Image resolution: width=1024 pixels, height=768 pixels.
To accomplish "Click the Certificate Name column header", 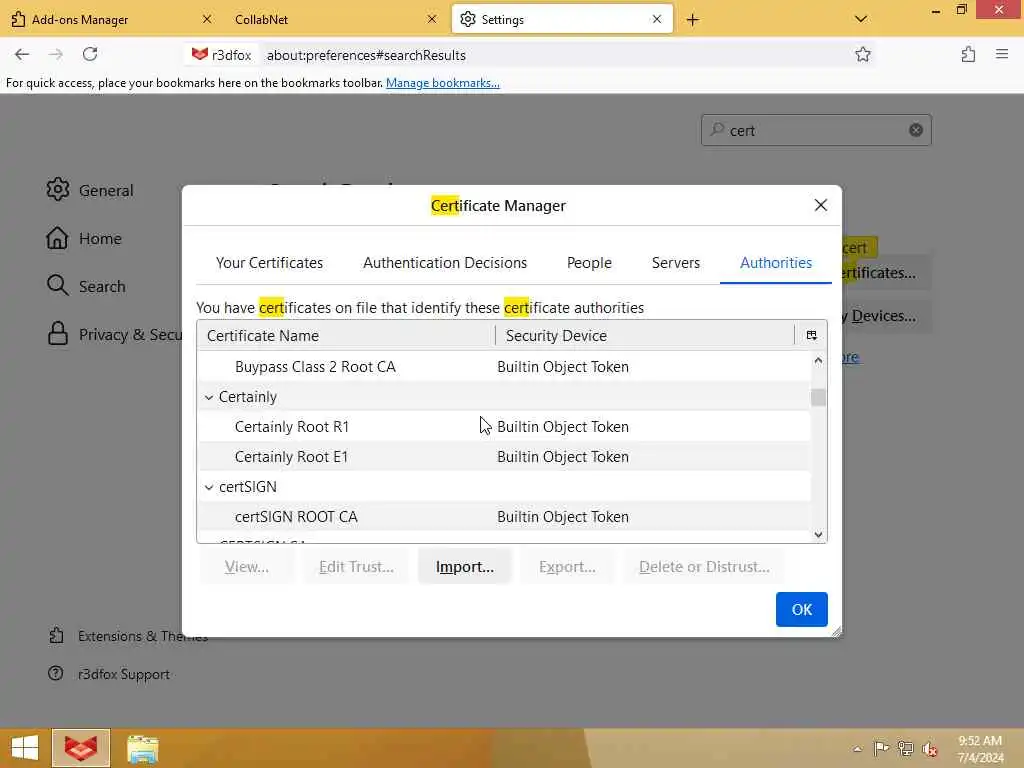I will (x=346, y=335).
